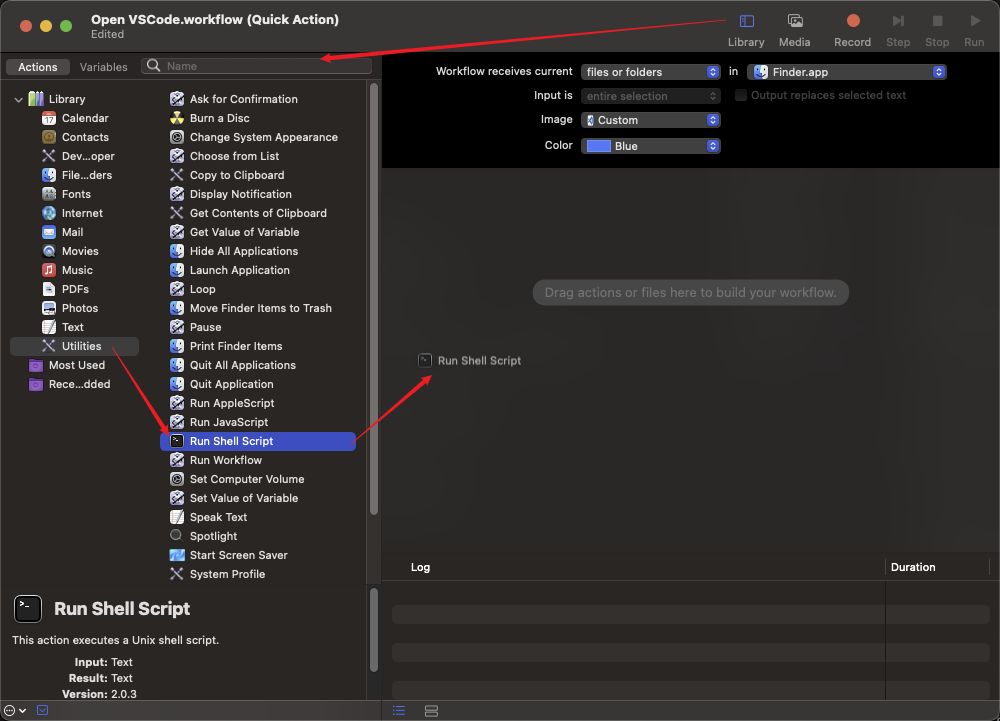Screen dimensions: 1000x721
Task: Open the files or folders dropdown
Action: [650, 72]
